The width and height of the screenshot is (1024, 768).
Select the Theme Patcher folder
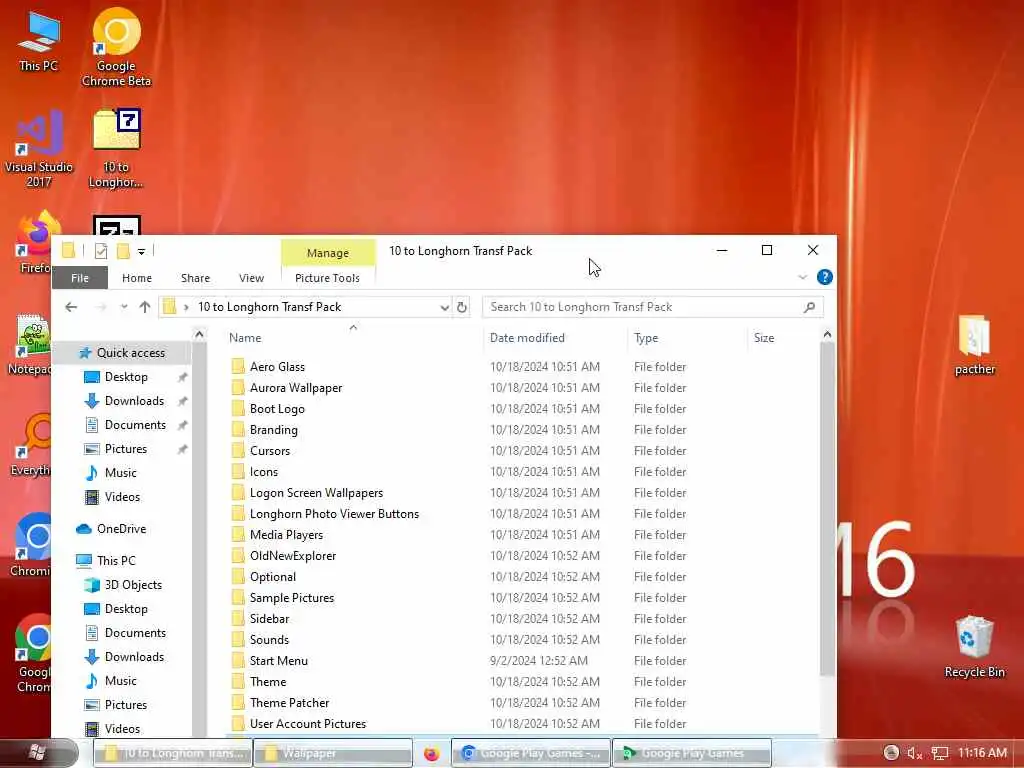pos(289,703)
